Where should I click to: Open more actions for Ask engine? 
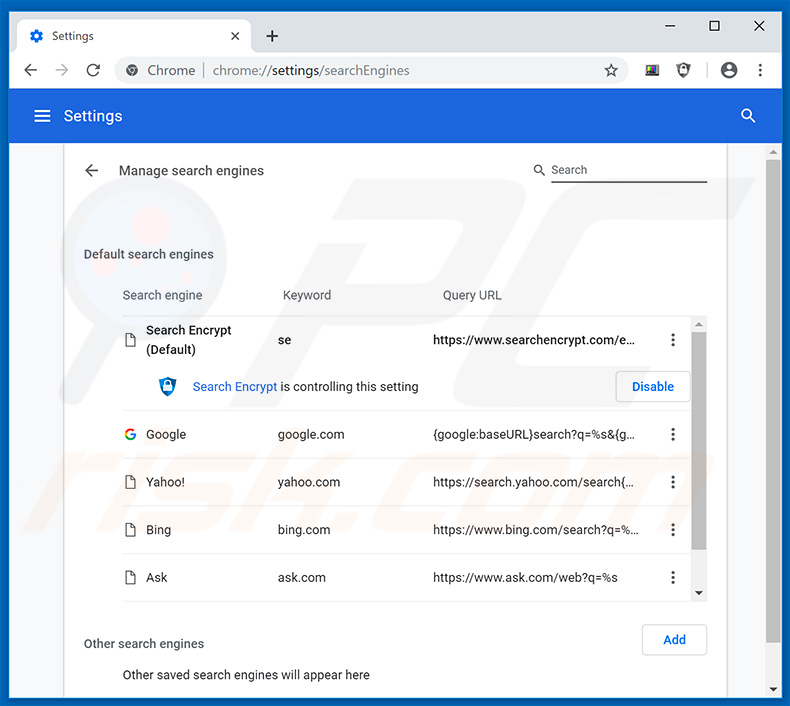coord(673,577)
